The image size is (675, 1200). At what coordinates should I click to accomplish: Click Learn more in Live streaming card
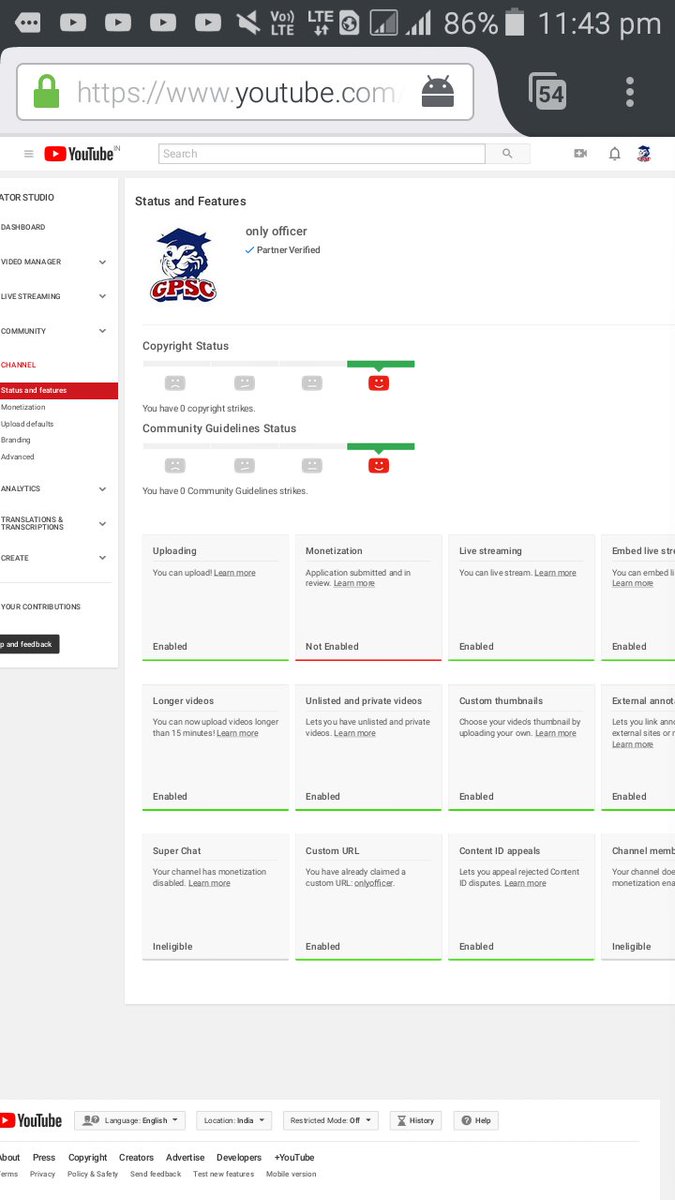click(555, 573)
